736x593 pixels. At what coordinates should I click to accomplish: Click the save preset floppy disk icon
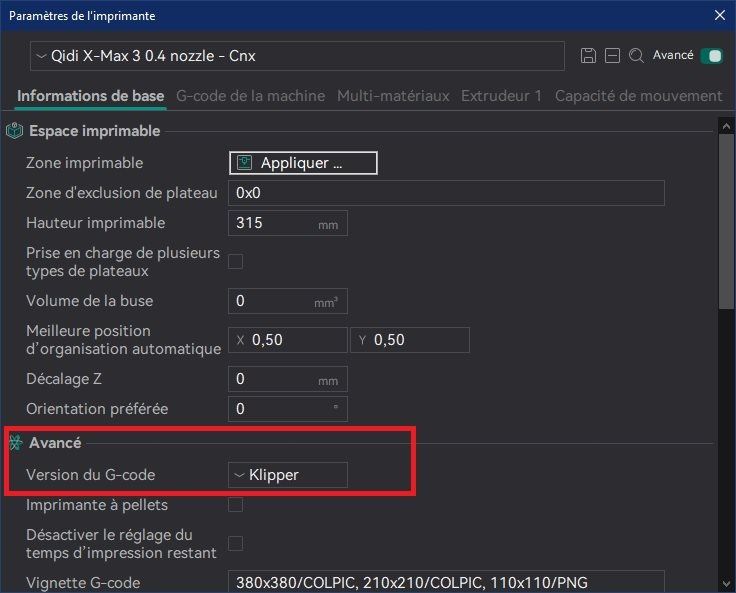tap(588, 55)
